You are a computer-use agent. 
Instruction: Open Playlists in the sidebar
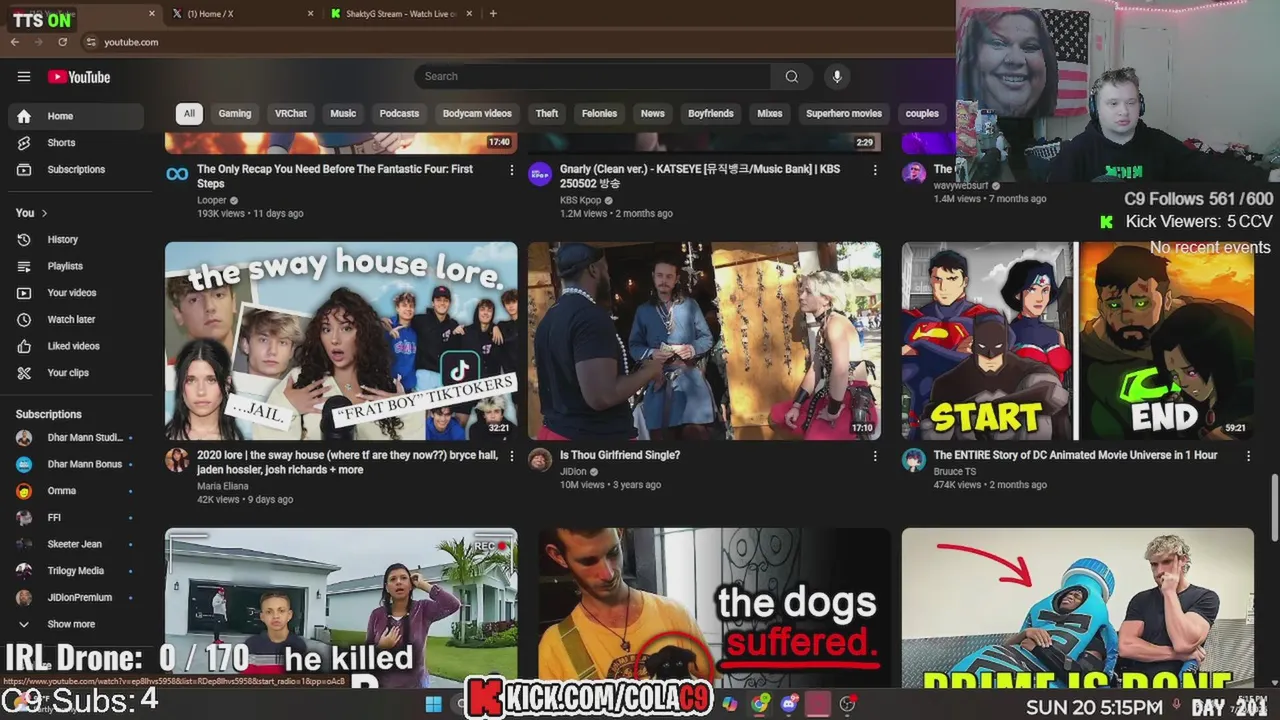tap(76, 266)
